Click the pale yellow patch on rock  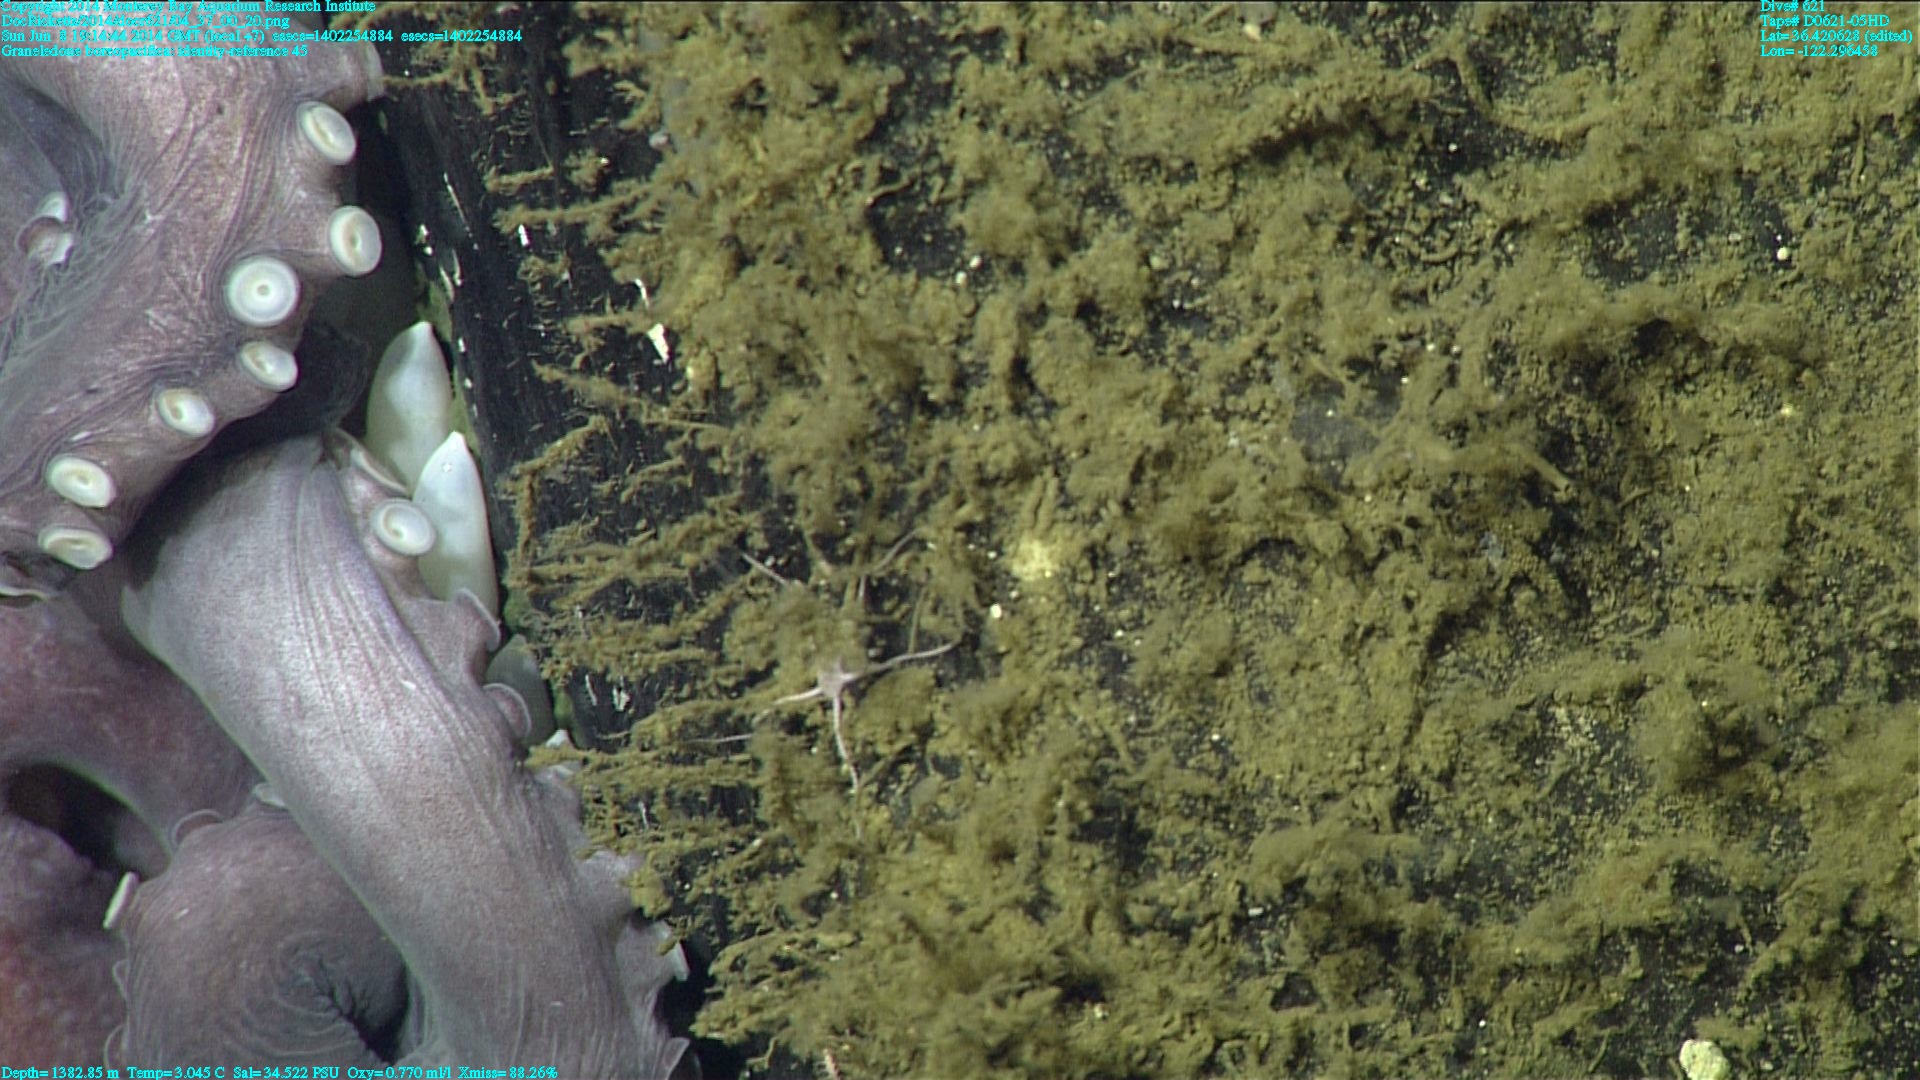coord(1035,560)
